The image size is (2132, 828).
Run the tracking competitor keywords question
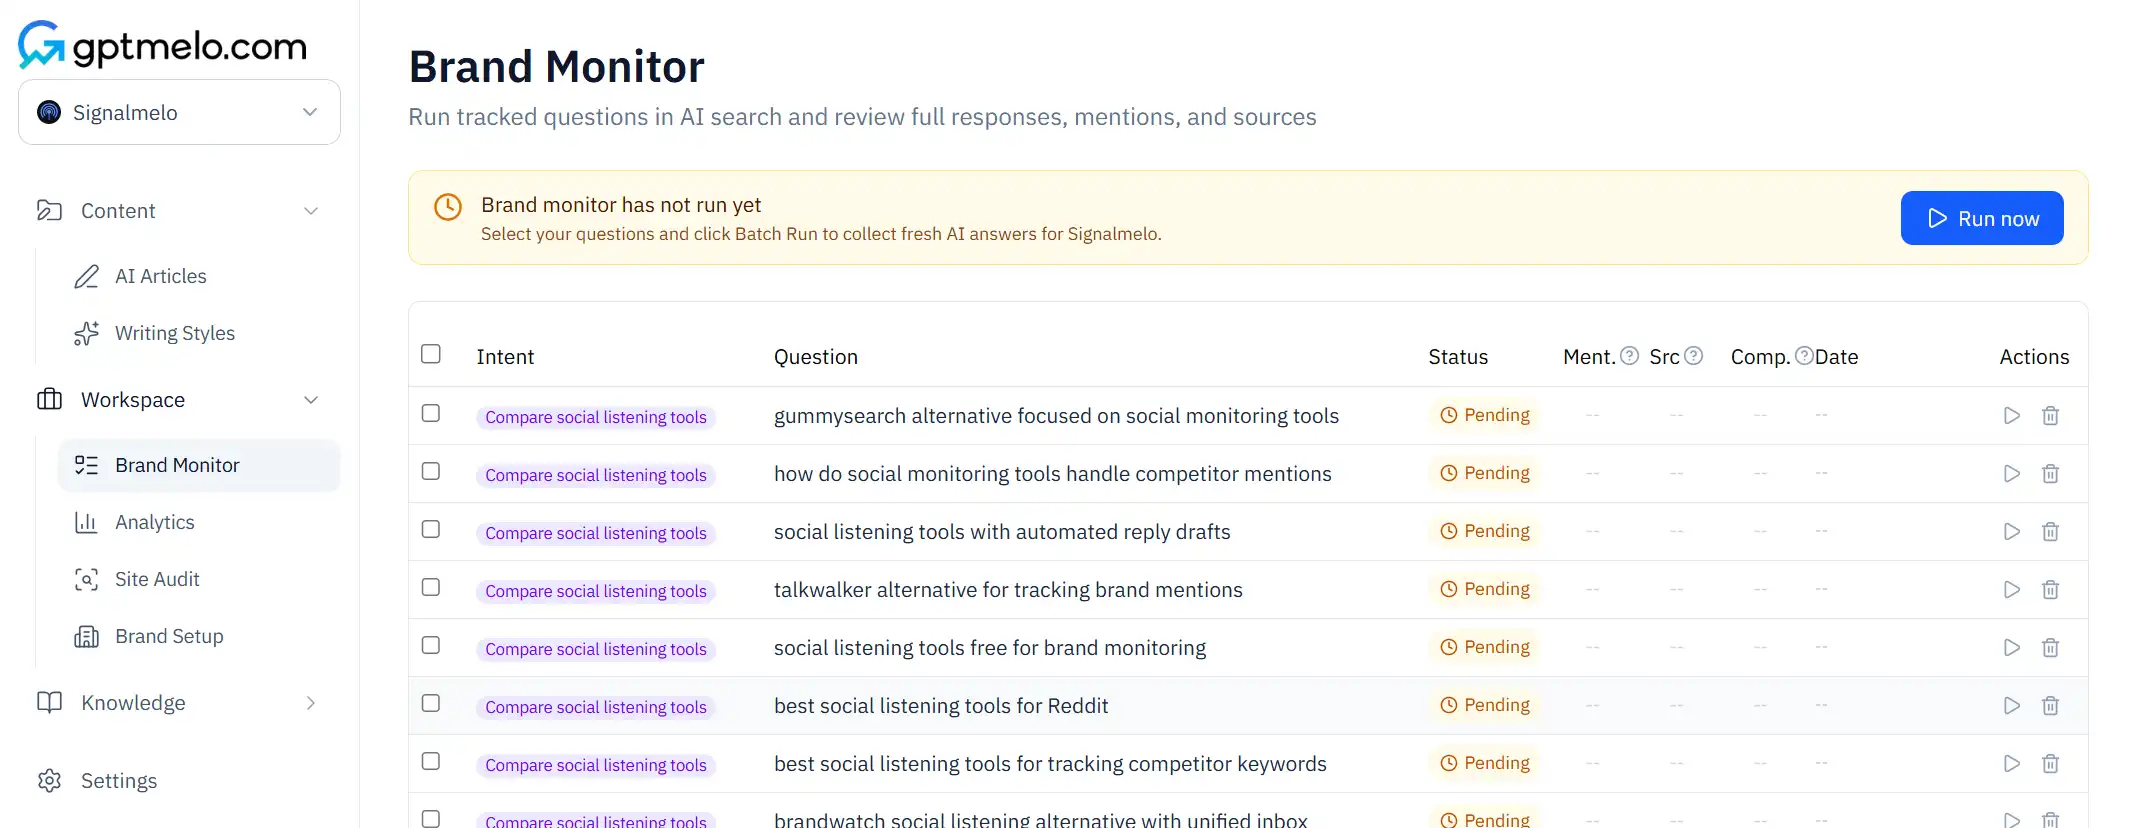pos(2012,764)
